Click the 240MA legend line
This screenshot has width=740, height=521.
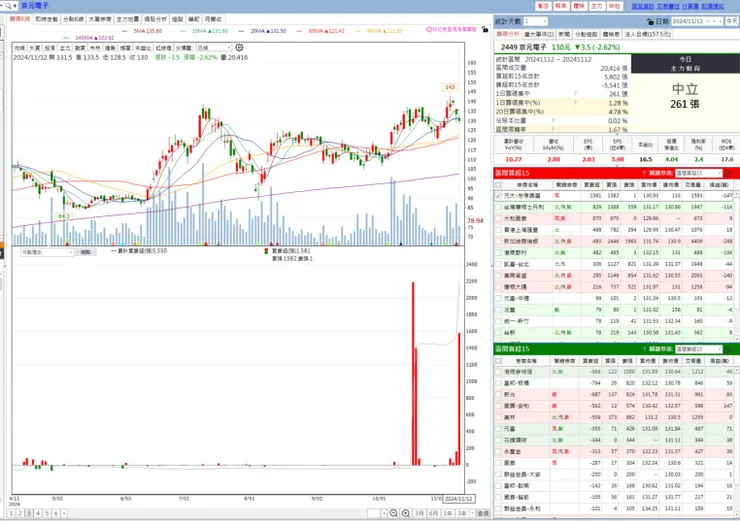click(89, 38)
